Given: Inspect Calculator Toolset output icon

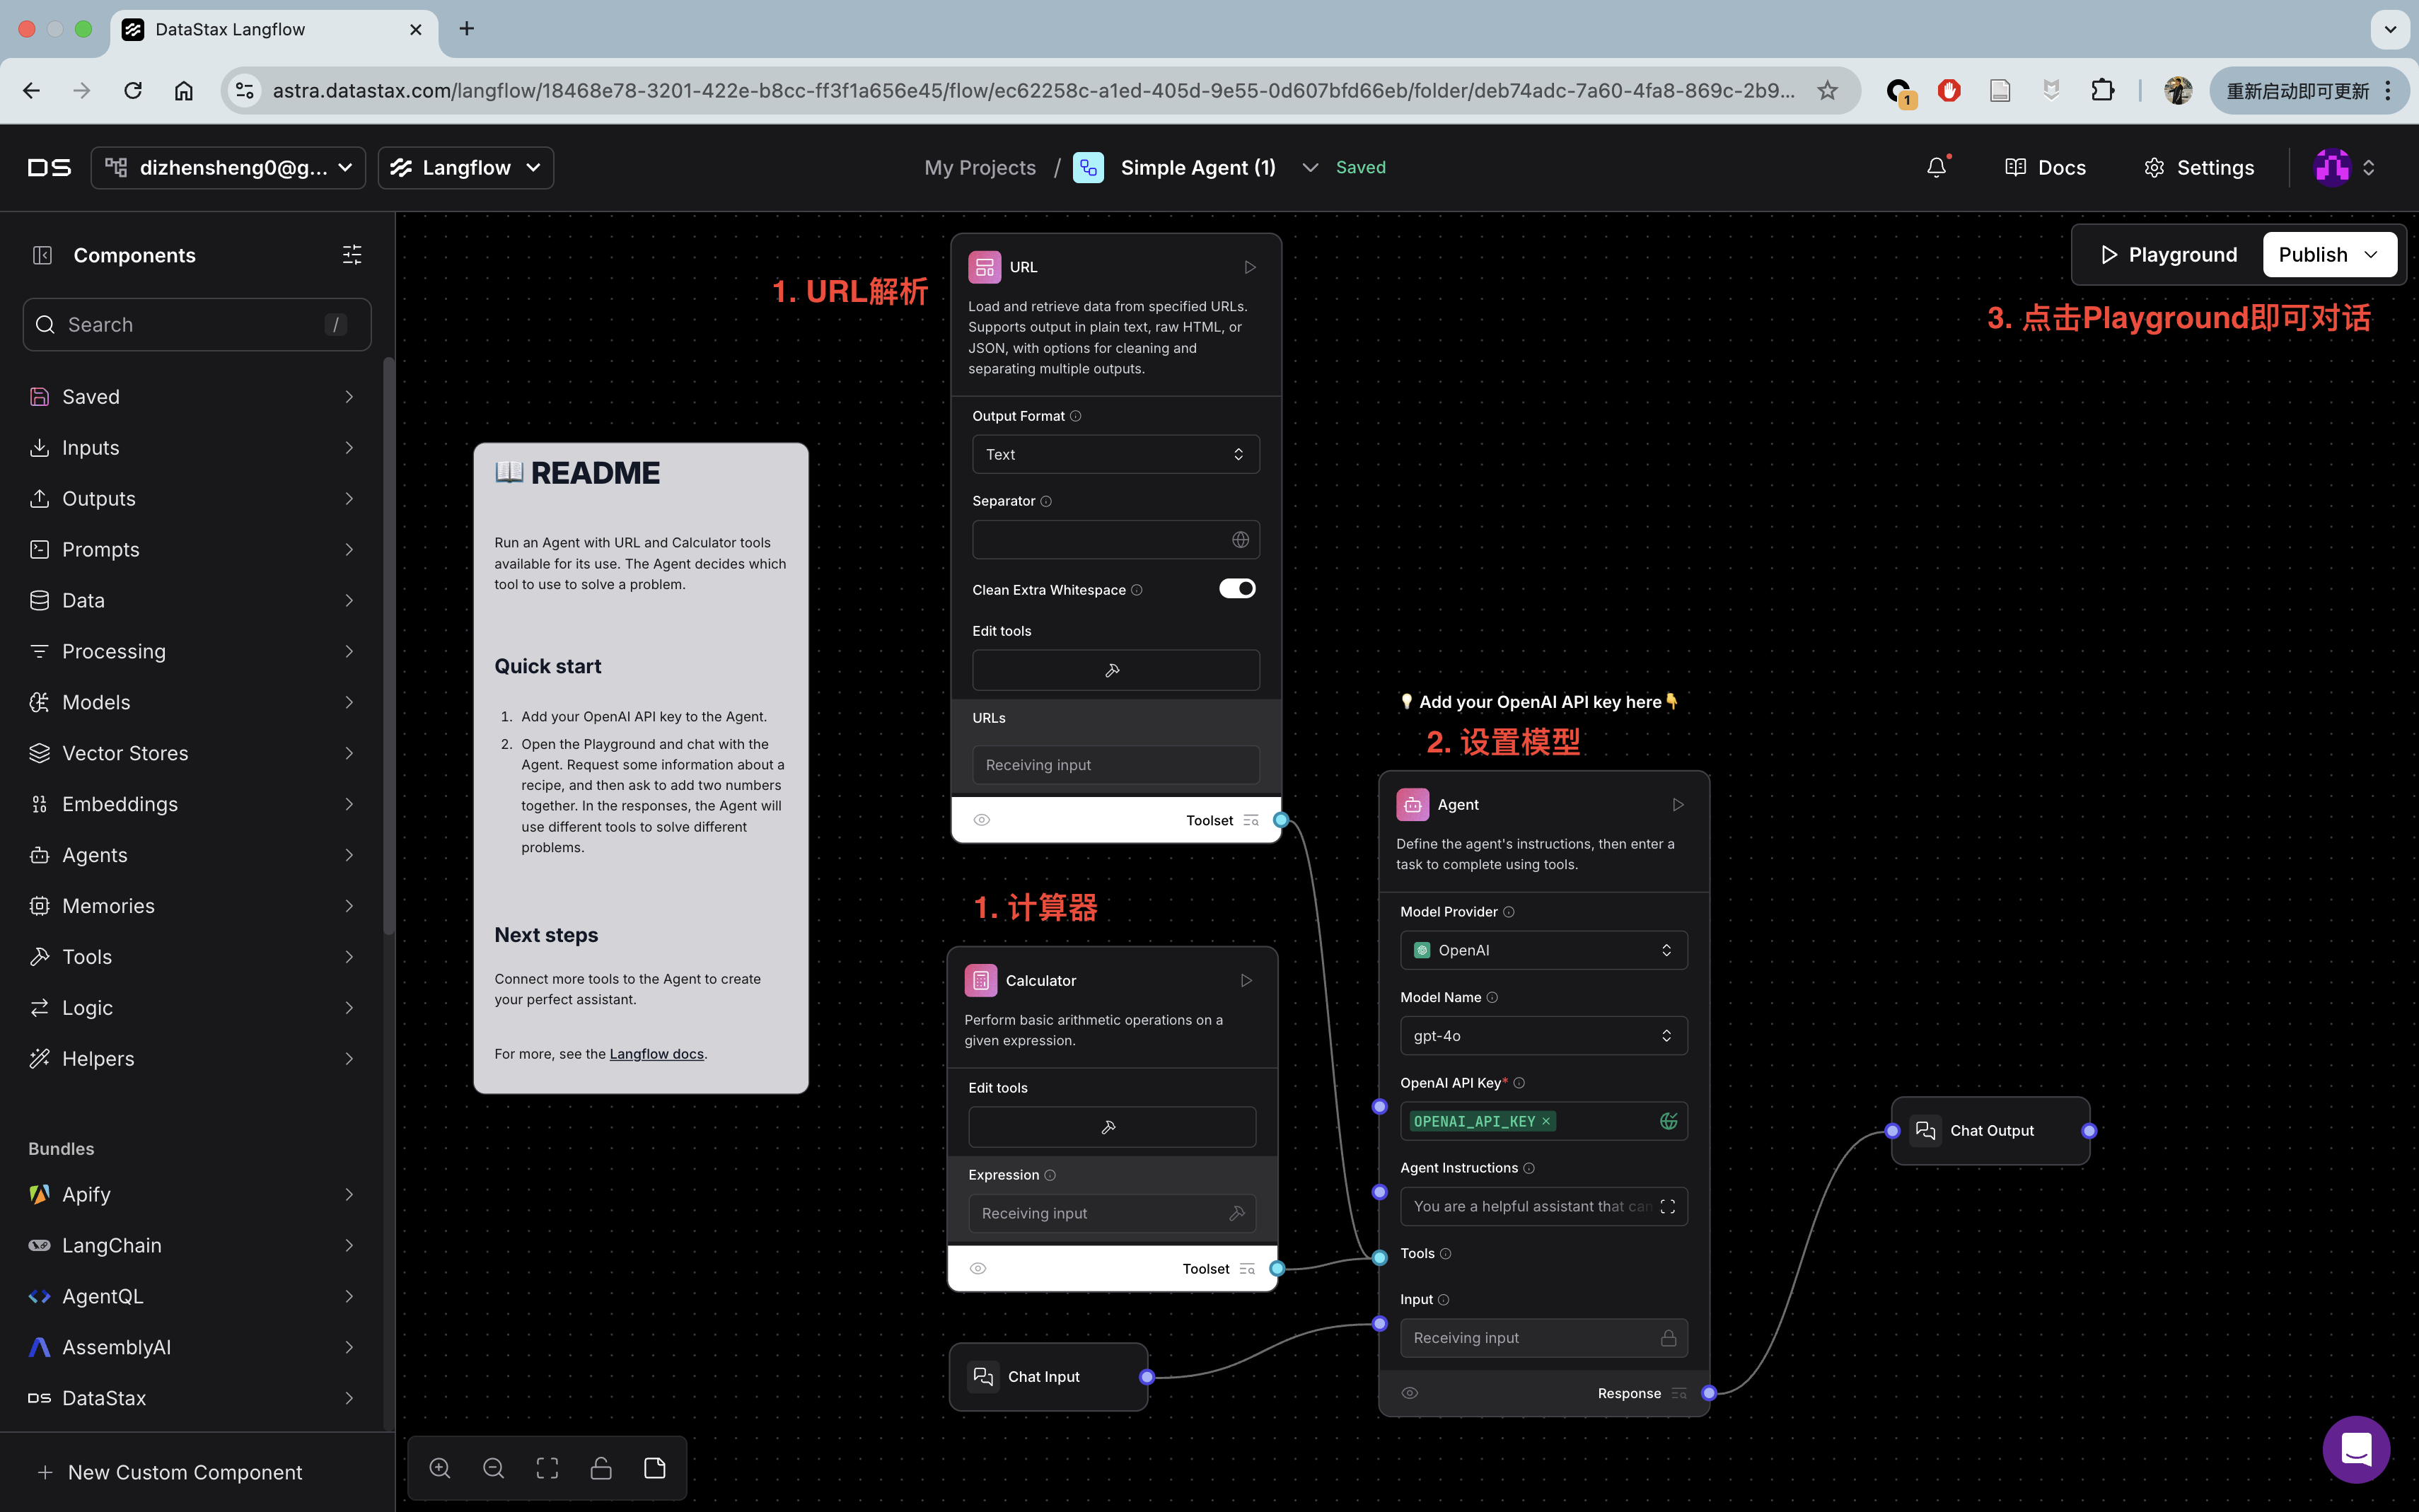Looking at the screenshot, I should point(1247,1268).
